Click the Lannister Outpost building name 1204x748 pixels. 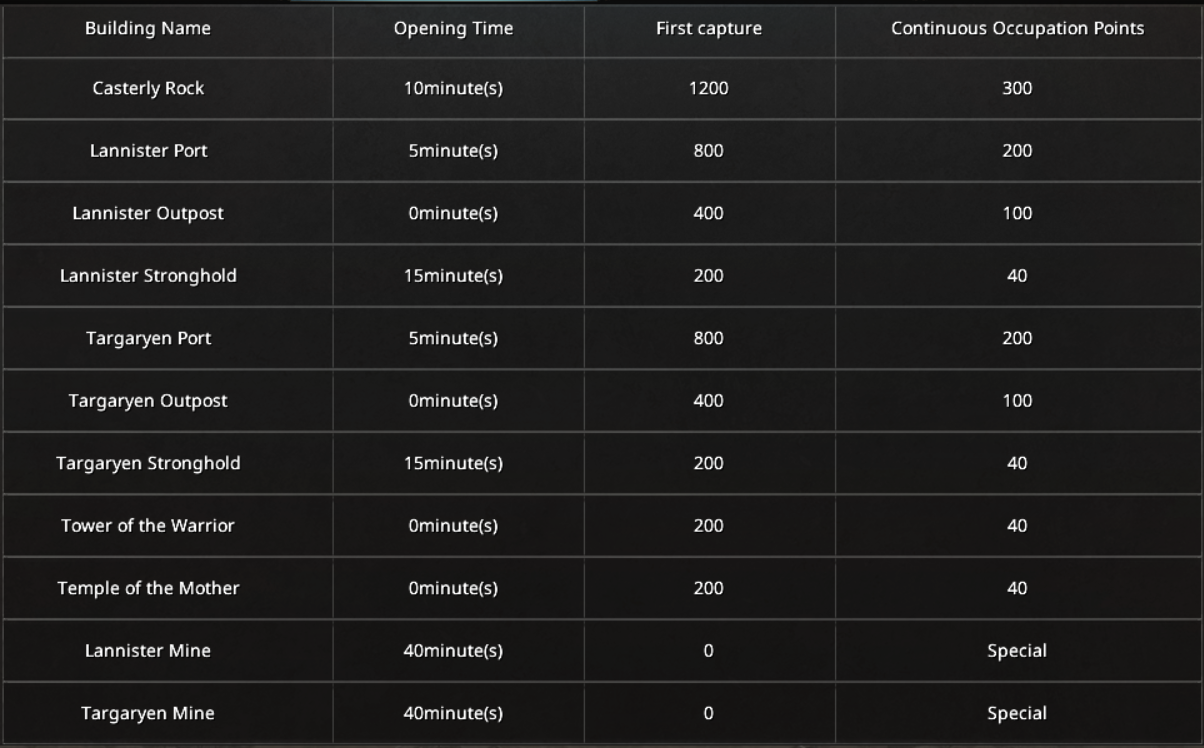(148, 213)
